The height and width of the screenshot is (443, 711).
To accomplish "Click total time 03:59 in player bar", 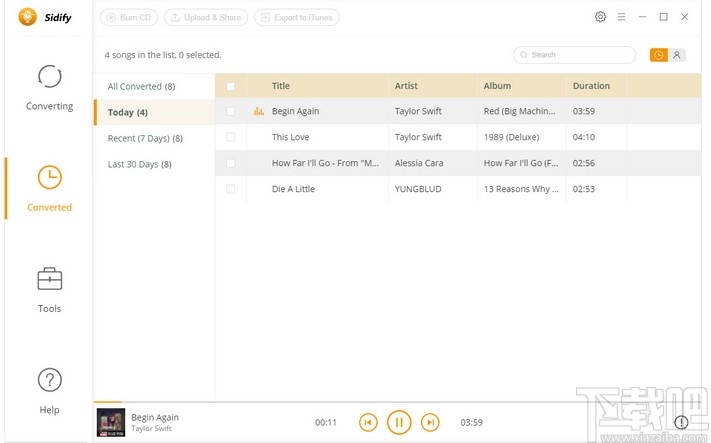I will click(471, 423).
